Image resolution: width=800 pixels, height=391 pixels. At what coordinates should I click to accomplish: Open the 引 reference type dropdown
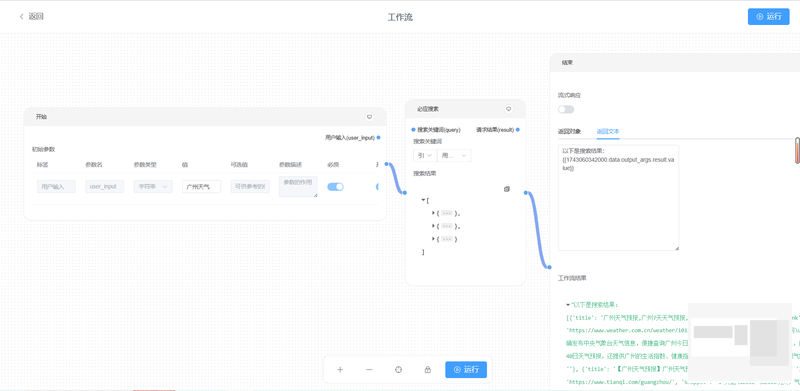[424, 156]
